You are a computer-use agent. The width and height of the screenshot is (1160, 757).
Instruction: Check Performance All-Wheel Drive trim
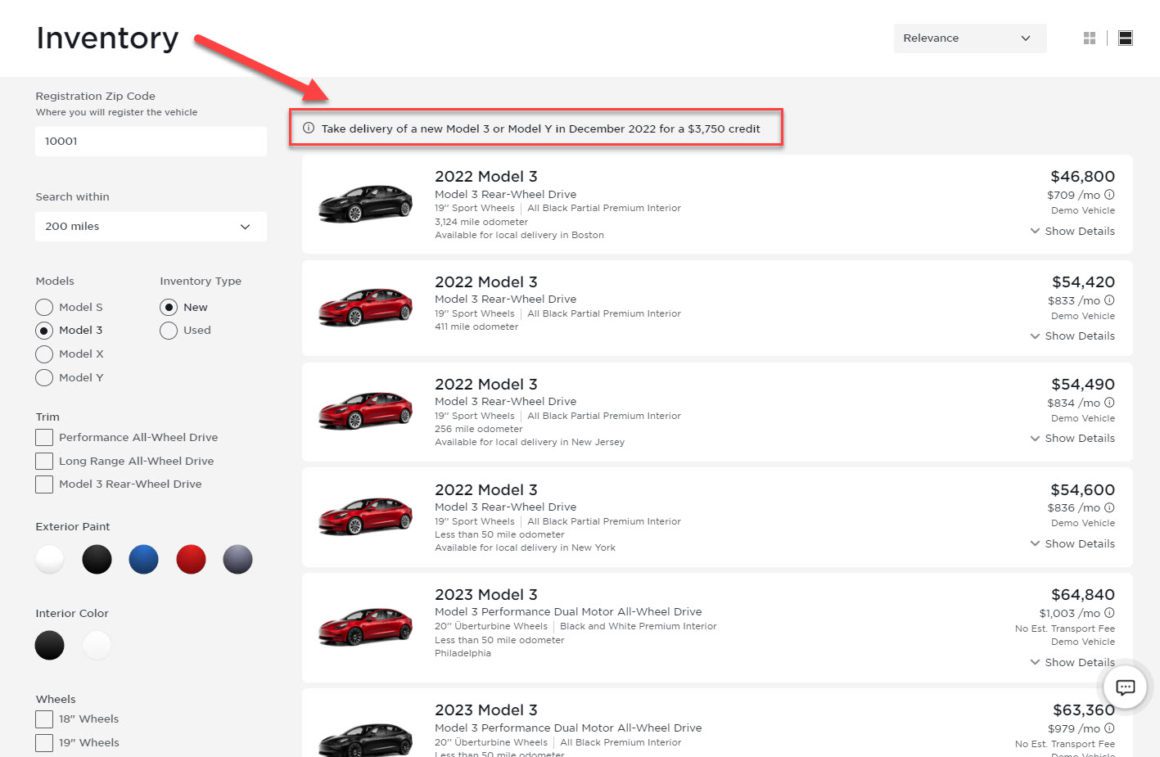coord(44,437)
